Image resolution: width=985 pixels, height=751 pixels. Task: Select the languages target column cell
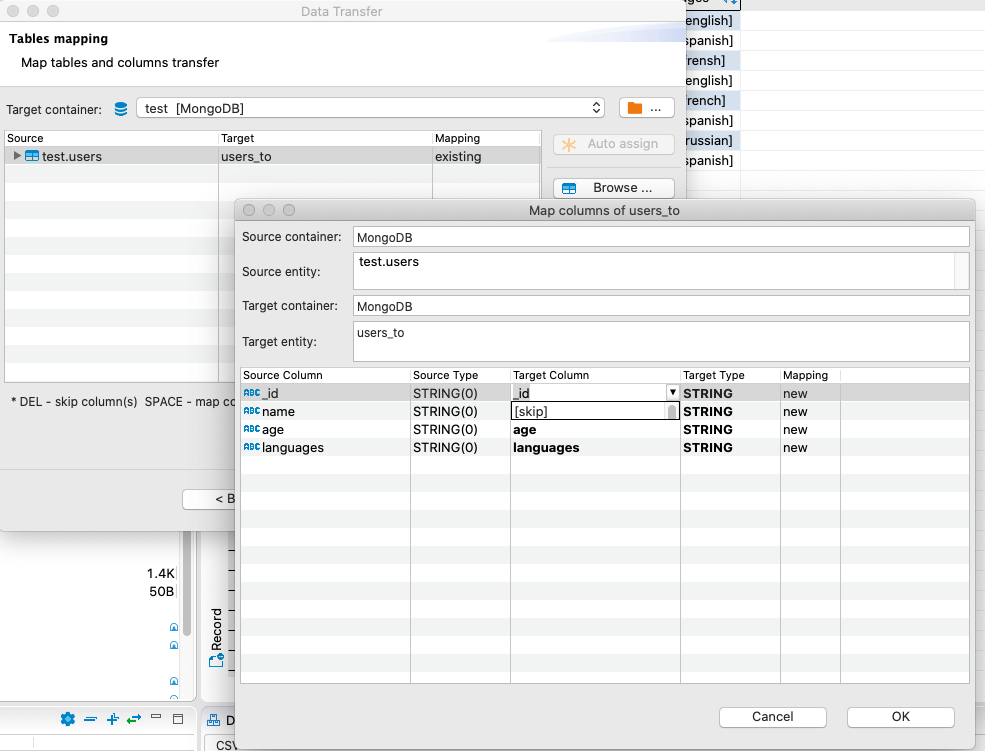click(595, 448)
